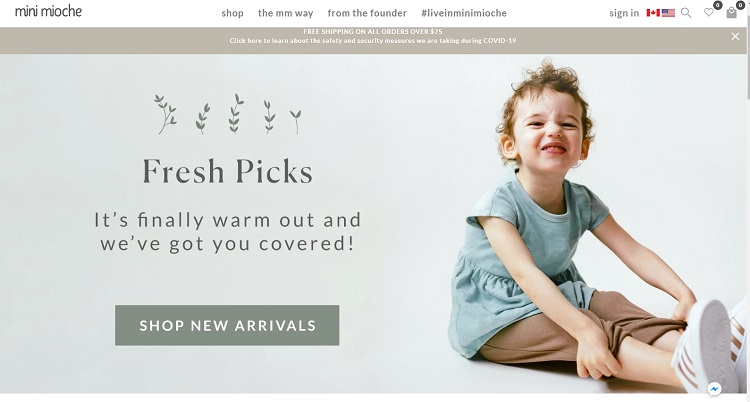Go to from the founder page
750x402 pixels.
pyautogui.click(x=367, y=13)
